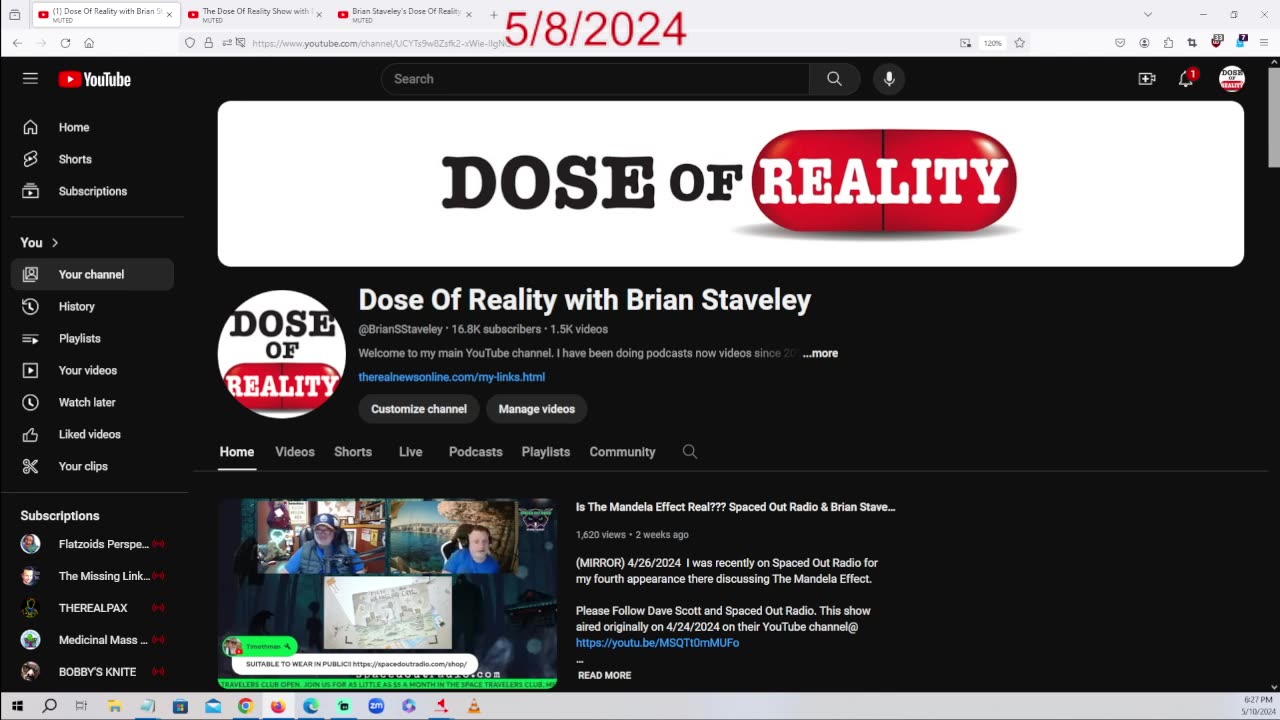Select the channel Podcasts tab
The image size is (1280, 720).
click(x=476, y=452)
